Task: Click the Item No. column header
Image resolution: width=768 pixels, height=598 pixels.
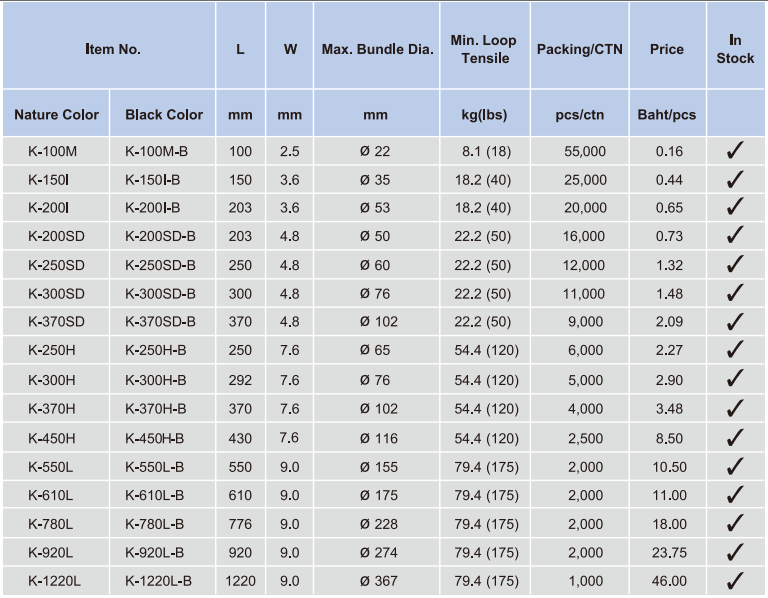Action: coord(113,49)
